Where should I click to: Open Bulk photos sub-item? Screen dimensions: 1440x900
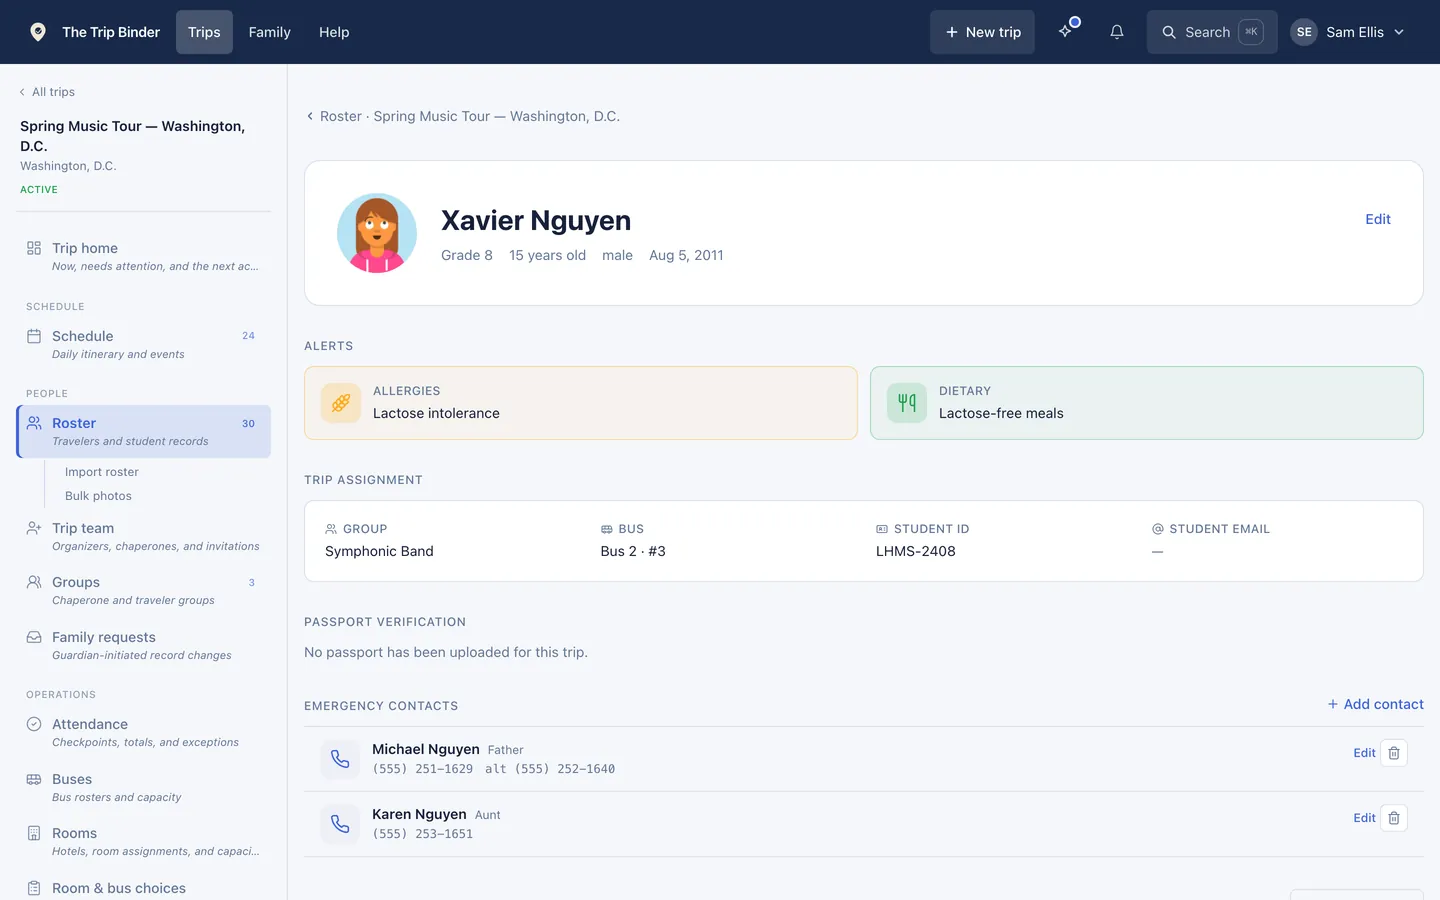tap(98, 496)
